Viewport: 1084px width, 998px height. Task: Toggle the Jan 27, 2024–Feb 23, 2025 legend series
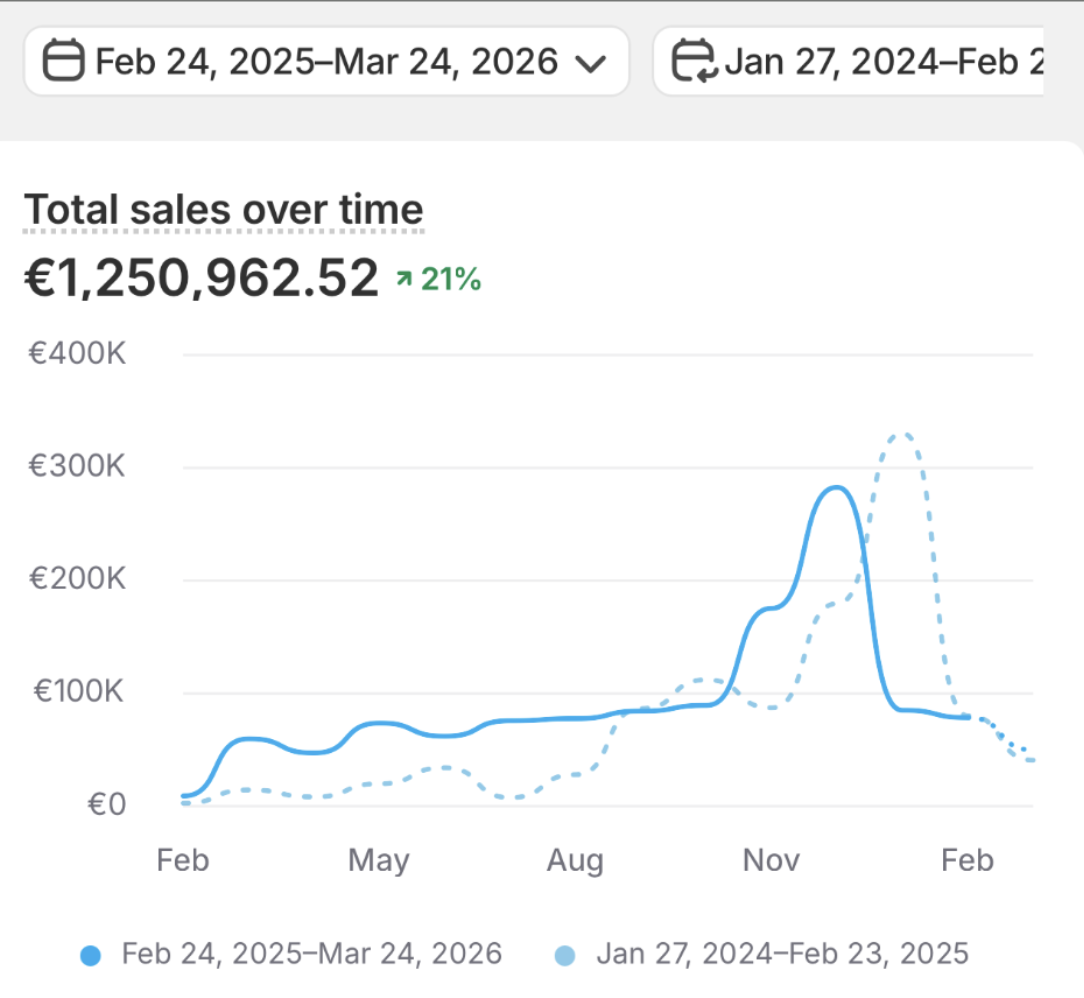click(x=782, y=953)
